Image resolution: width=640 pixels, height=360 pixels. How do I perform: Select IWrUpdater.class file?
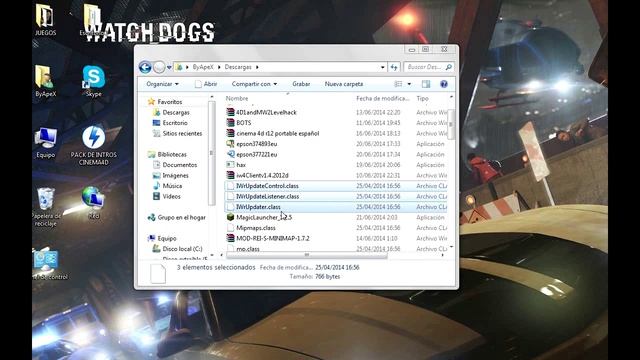click(x=336, y=207)
